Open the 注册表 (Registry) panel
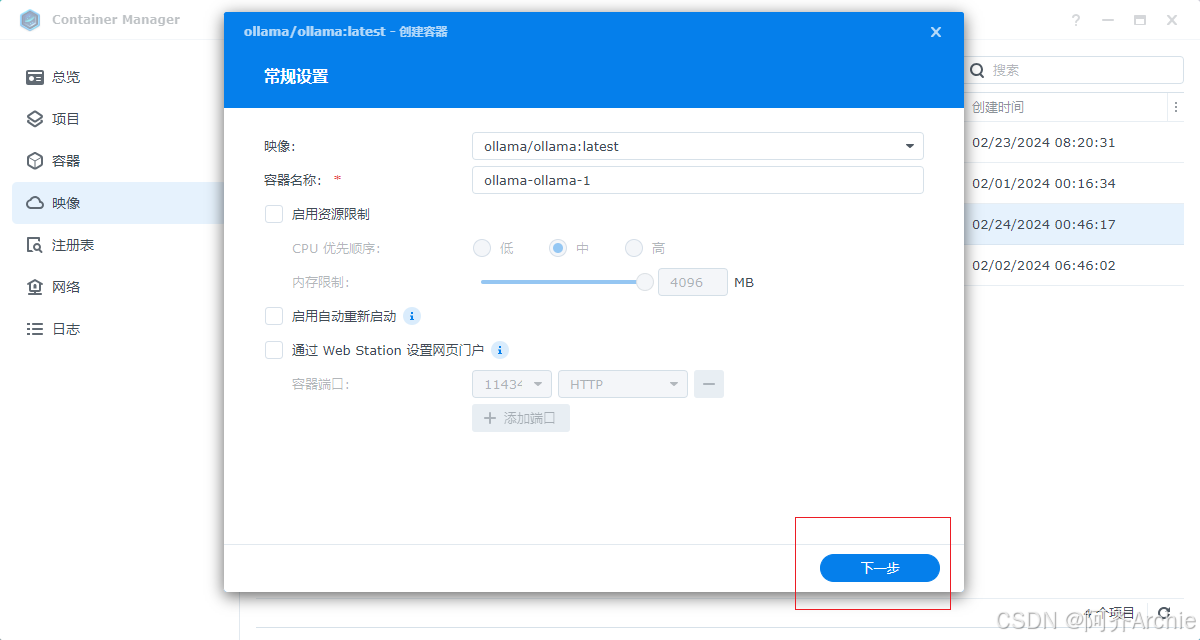 coord(65,244)
